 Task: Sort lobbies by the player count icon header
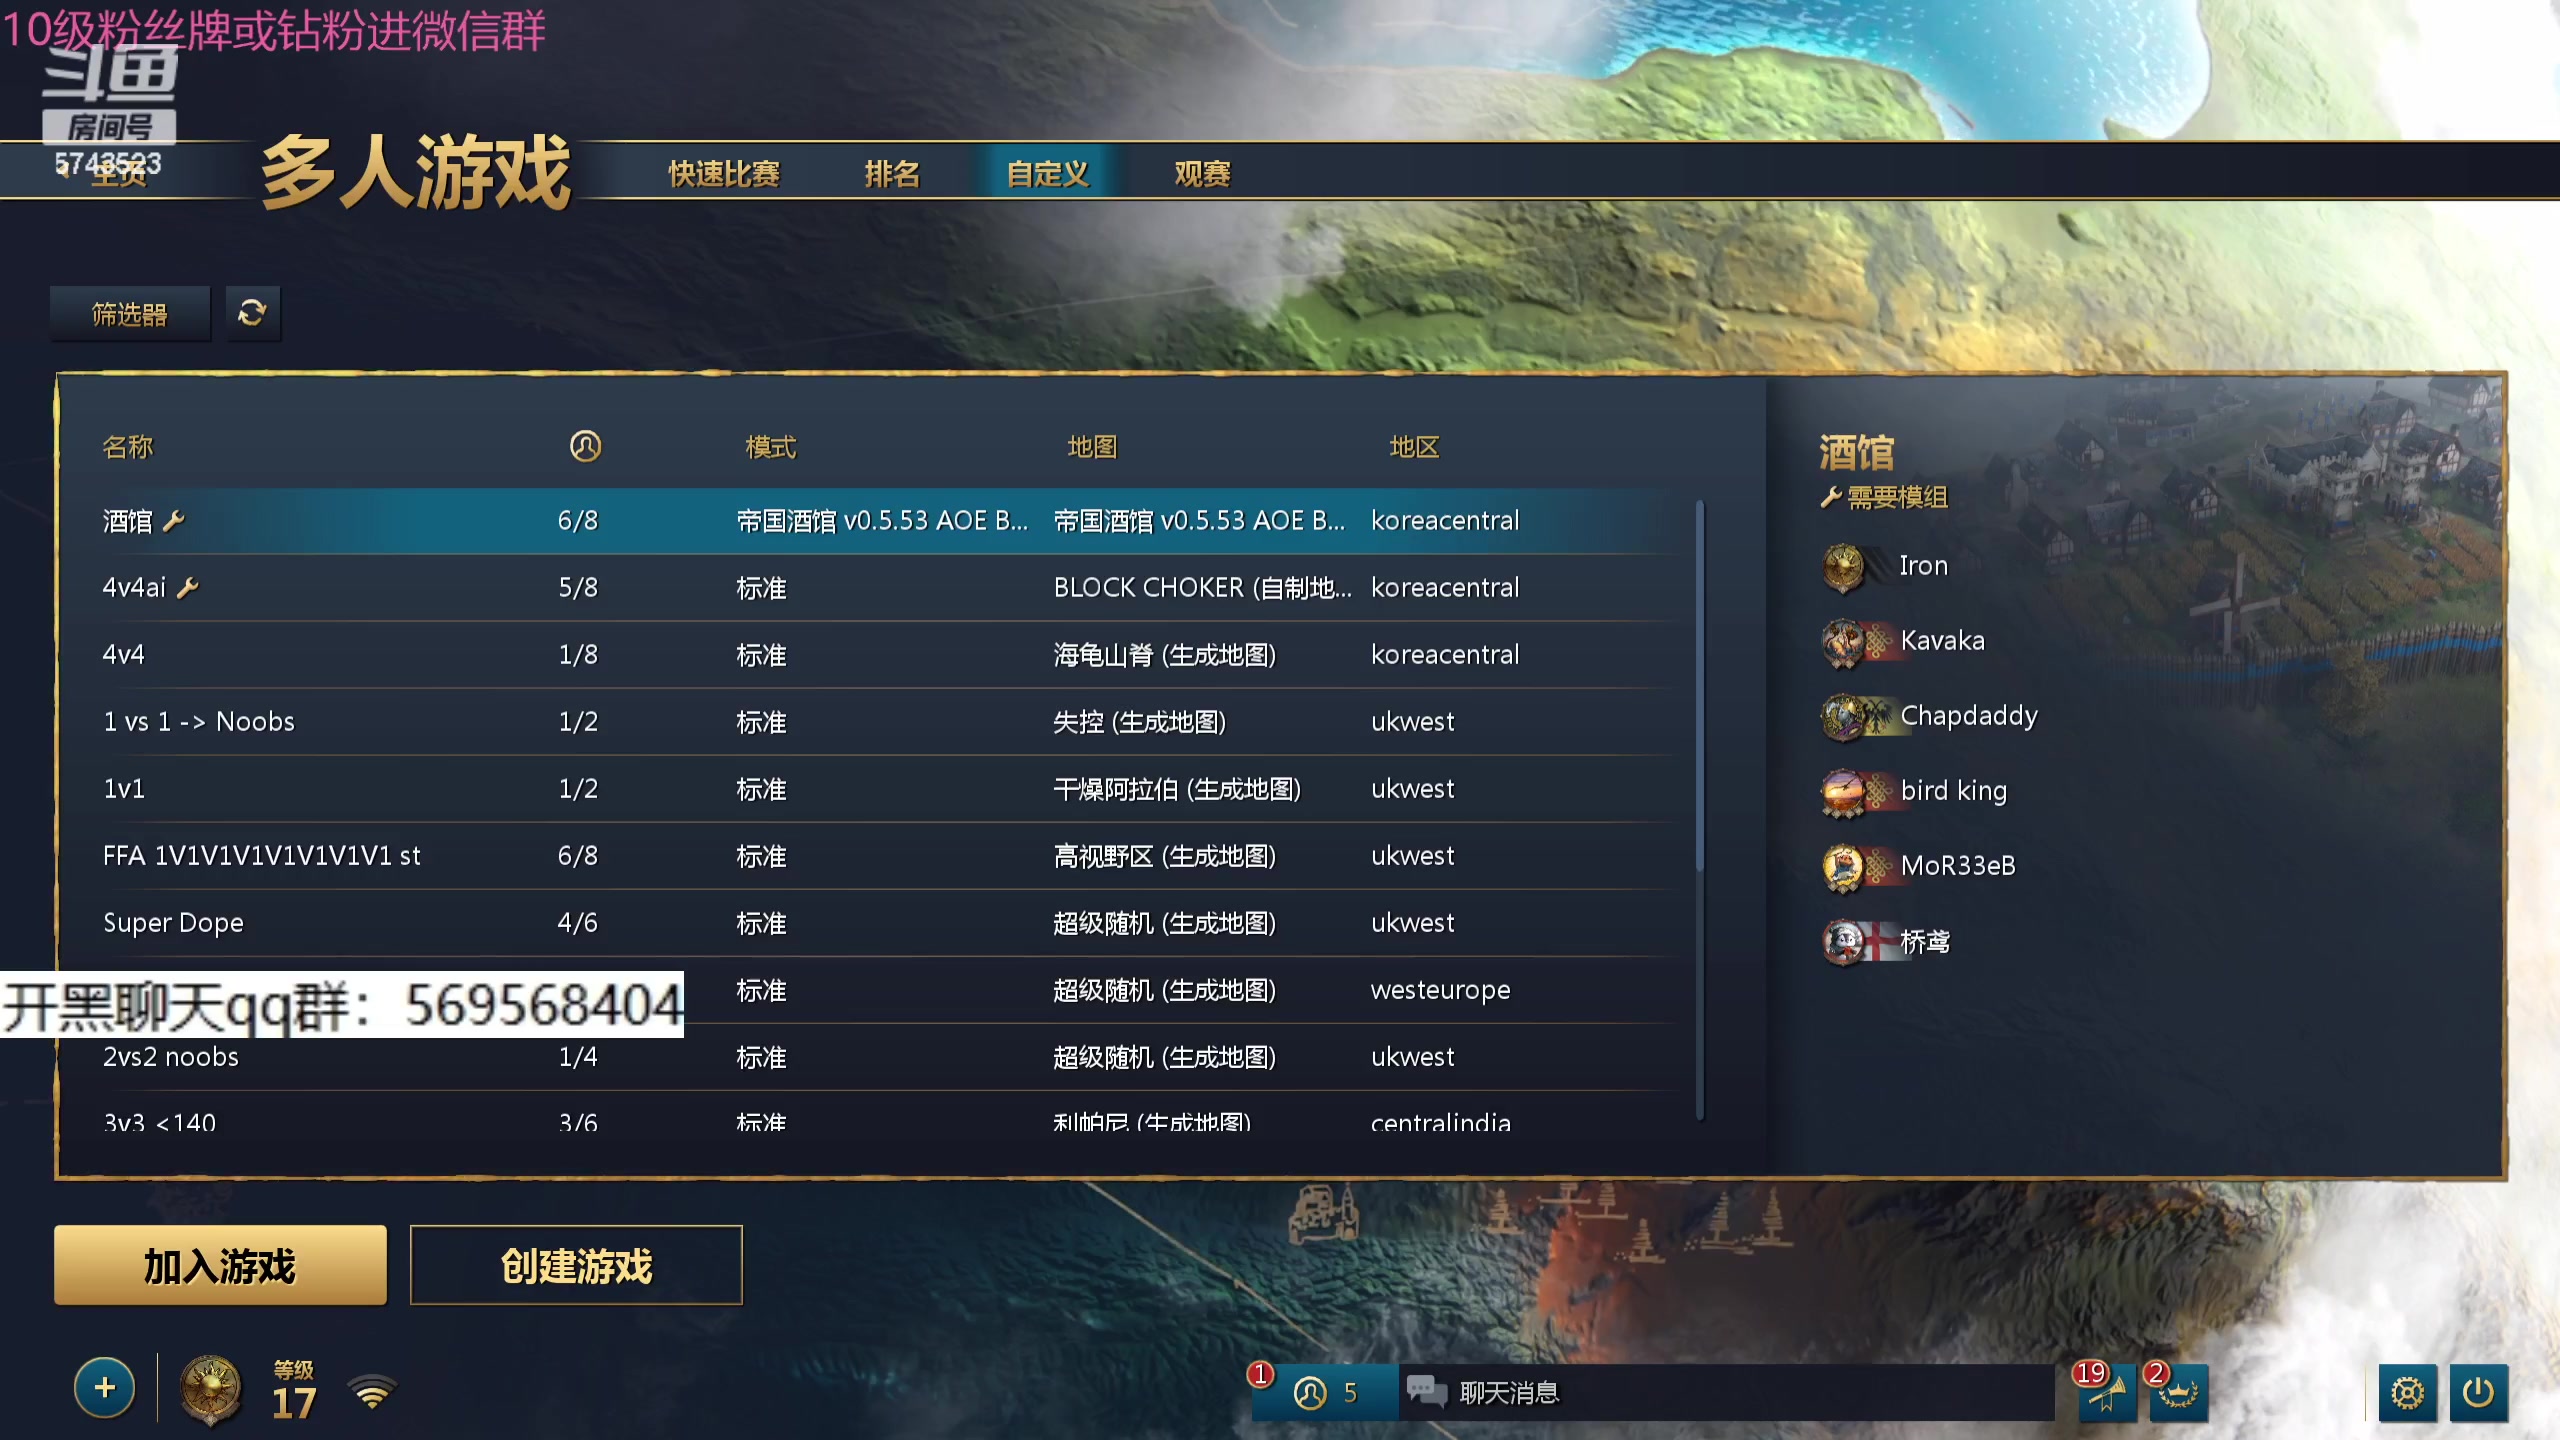pyautogui.click(x=585, y=446)
